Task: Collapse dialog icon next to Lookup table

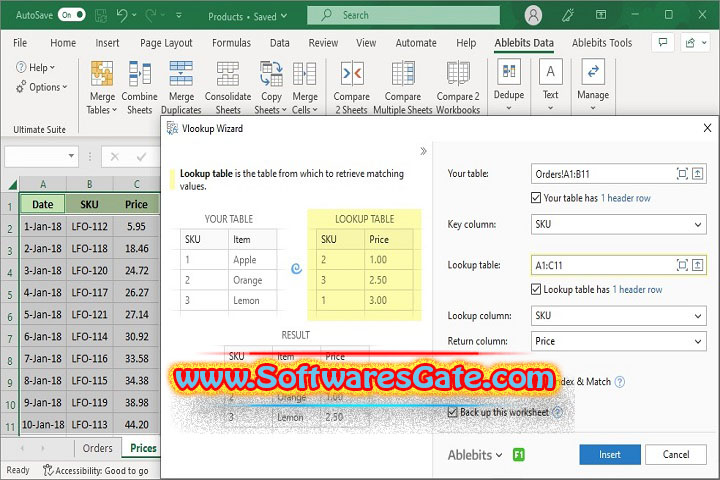Action: (x=698, y=265)
